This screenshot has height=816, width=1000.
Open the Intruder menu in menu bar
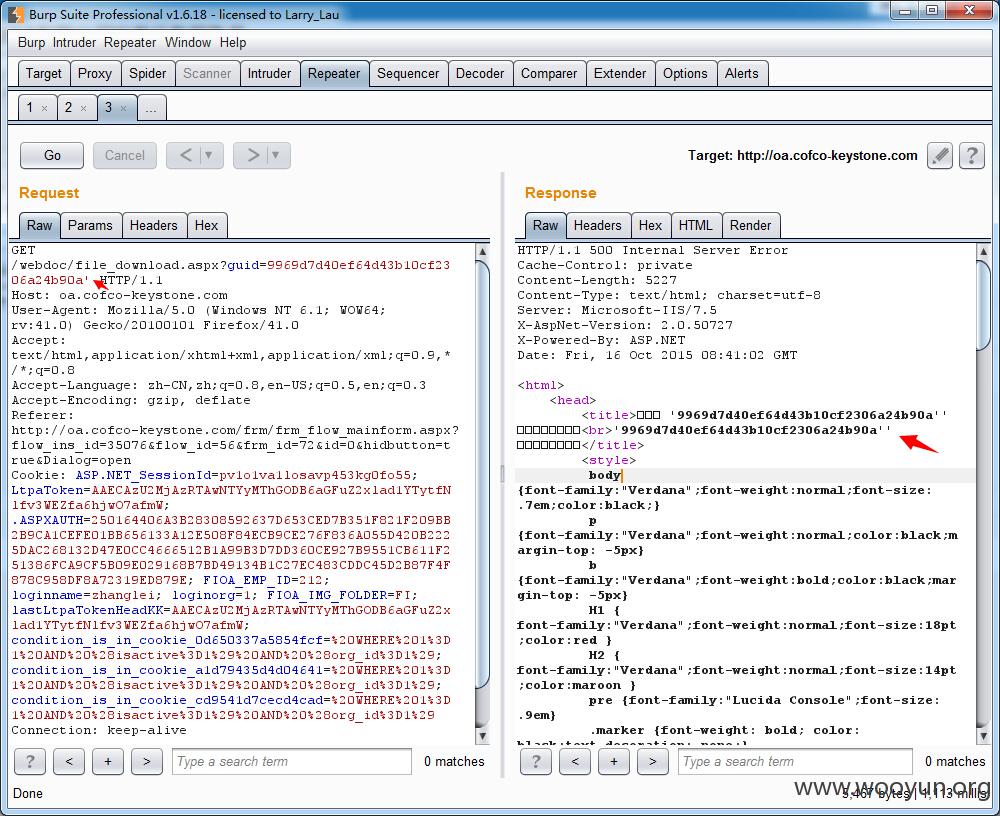[74, 42]
